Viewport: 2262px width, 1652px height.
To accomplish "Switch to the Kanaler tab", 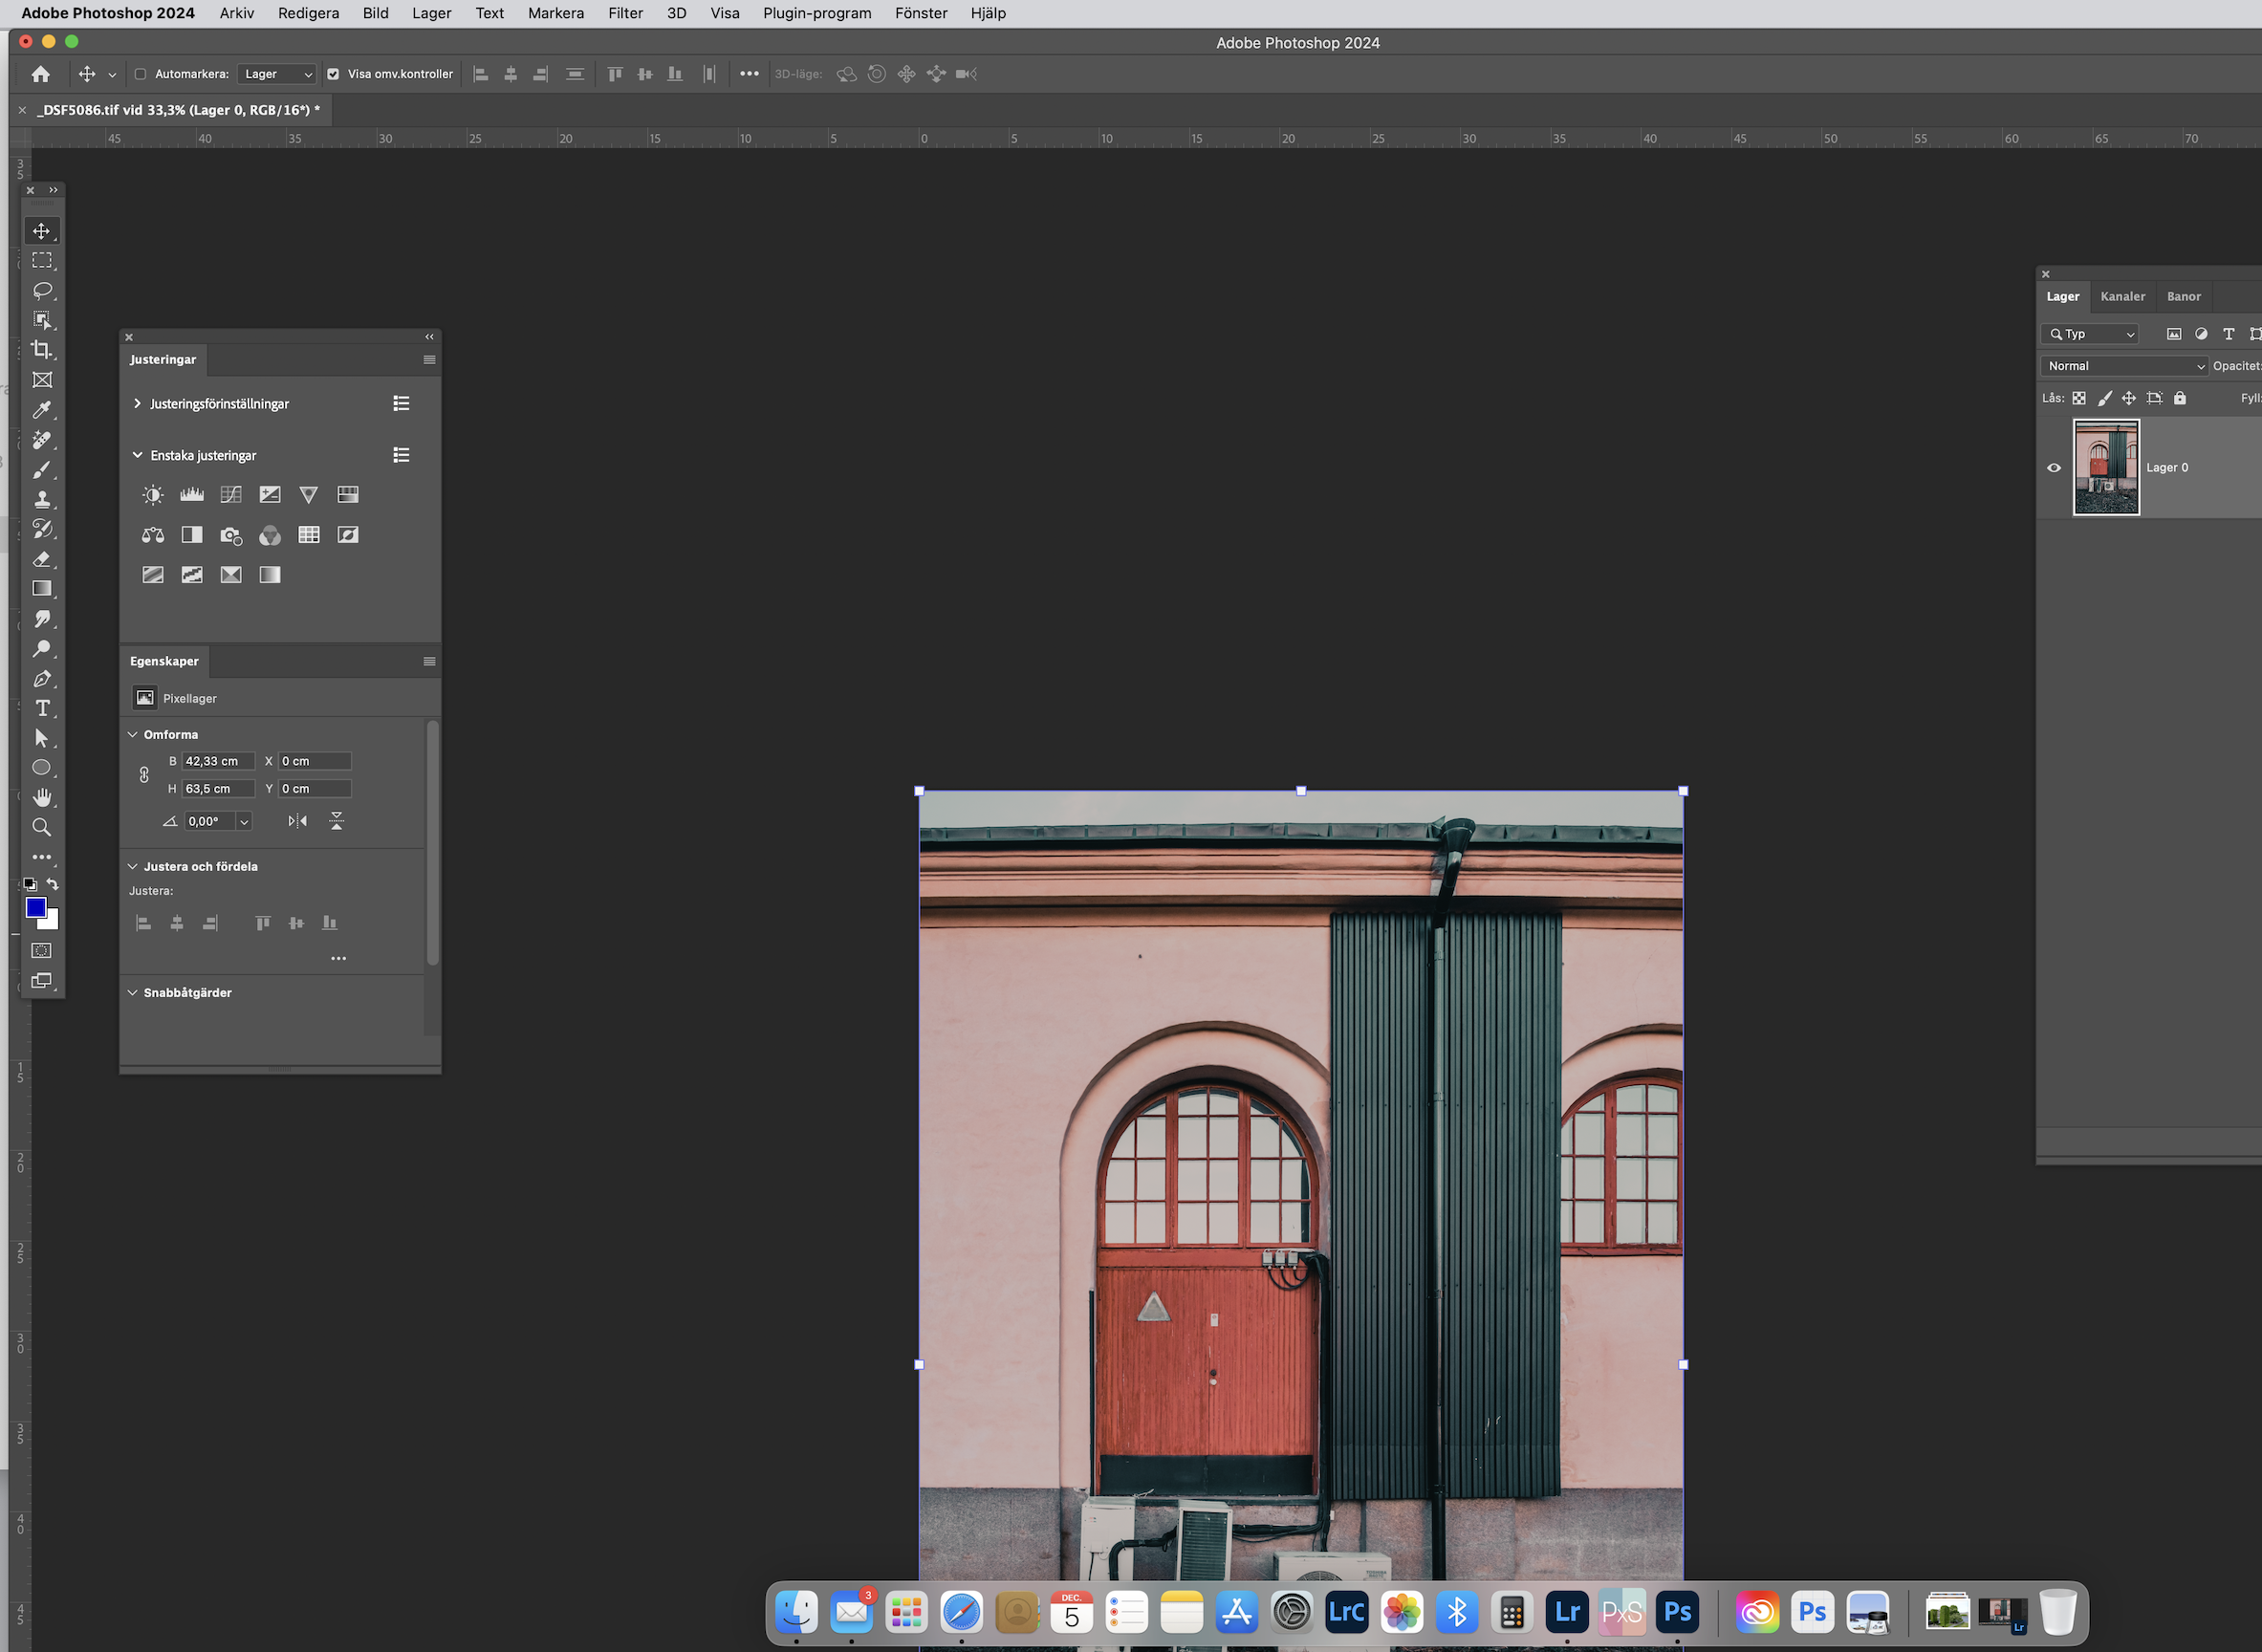I will point(2122,296).
